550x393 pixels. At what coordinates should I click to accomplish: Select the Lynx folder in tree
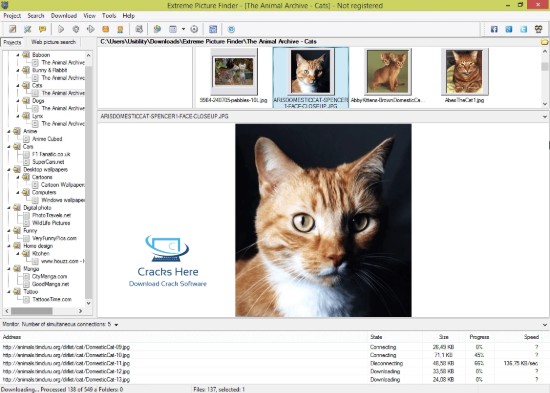37,116
